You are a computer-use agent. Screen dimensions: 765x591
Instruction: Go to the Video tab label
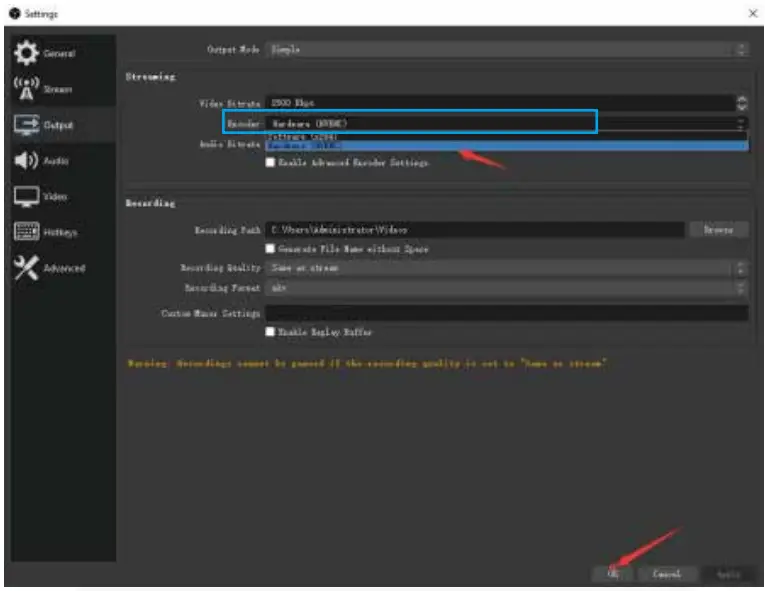pyautogui.click(x=55, y=196)
